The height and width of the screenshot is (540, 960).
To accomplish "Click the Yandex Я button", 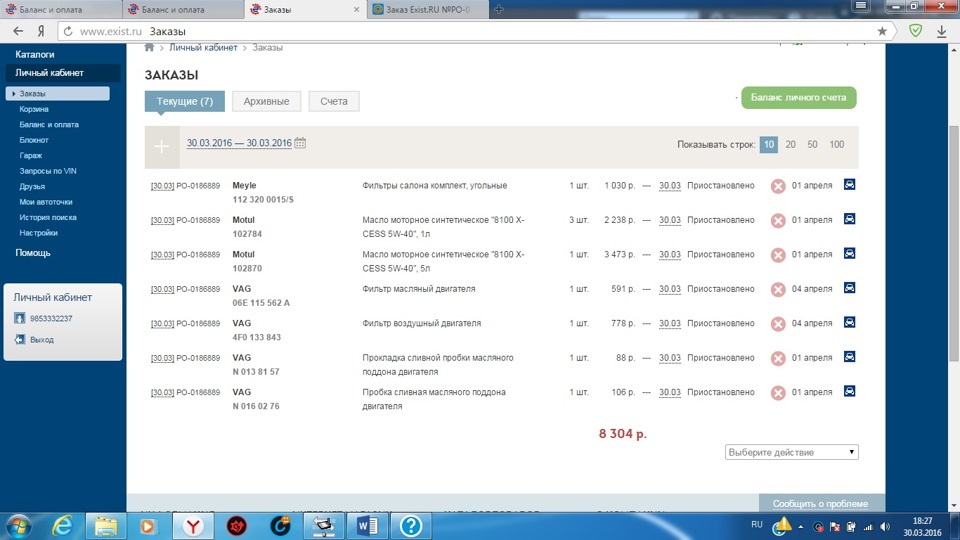I will [x=41, y=31].
